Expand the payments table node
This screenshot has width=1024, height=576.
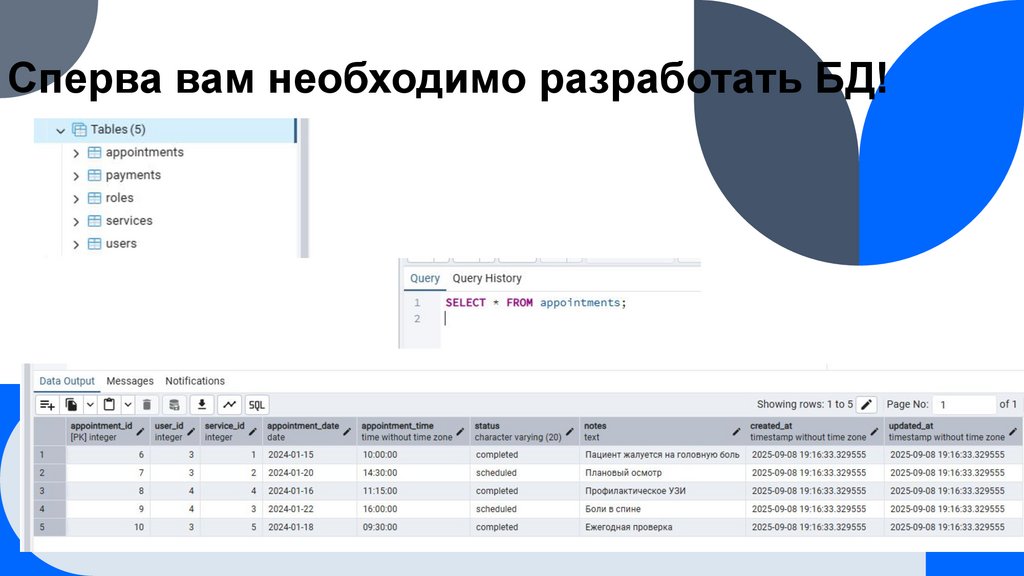coord(76,176)
